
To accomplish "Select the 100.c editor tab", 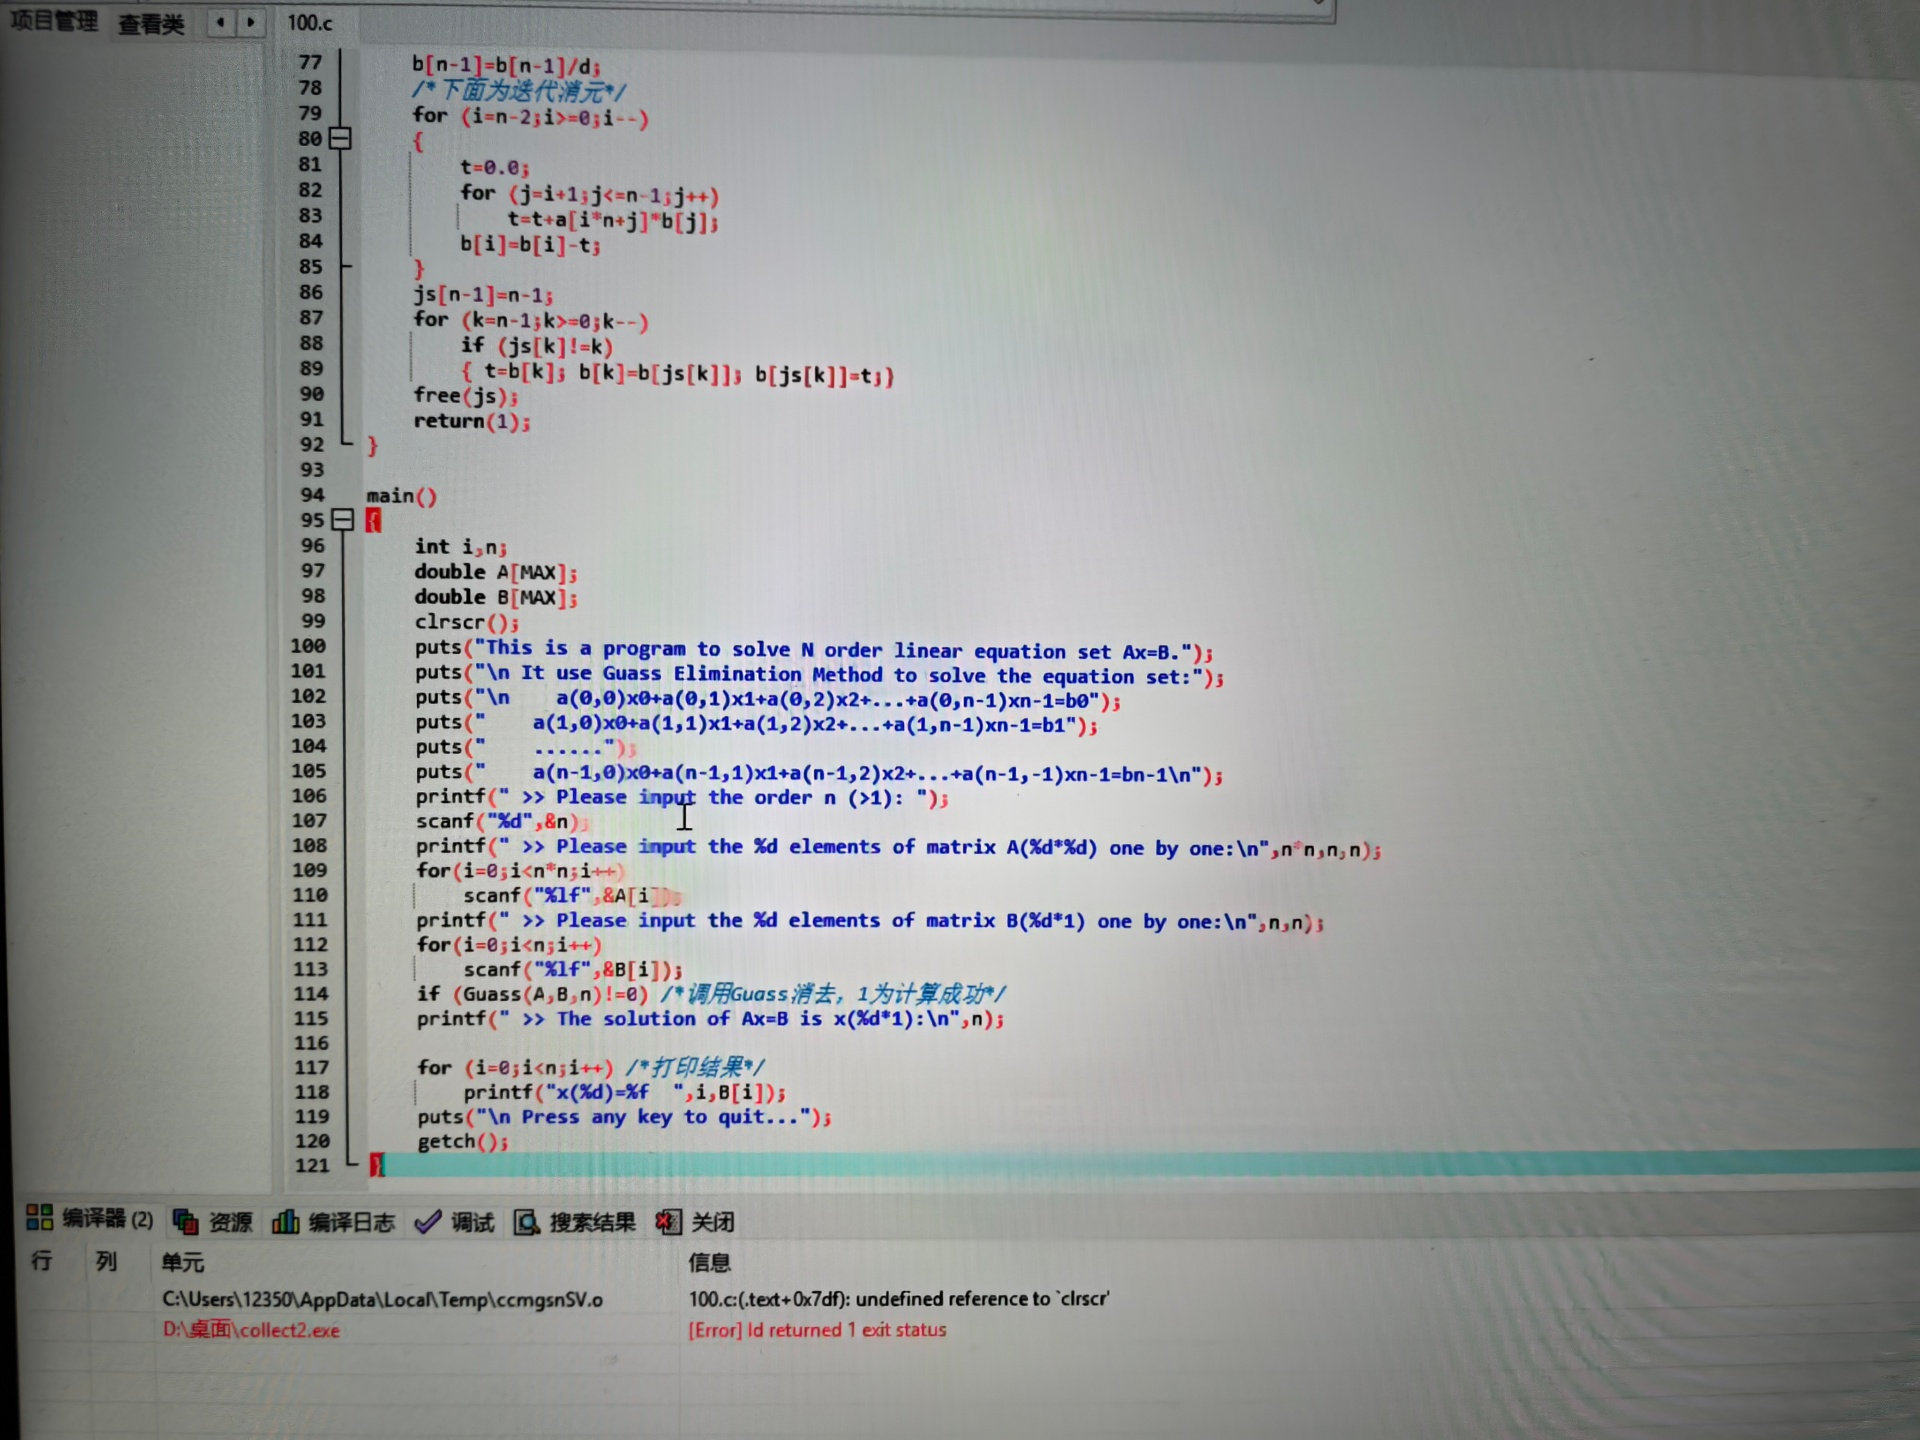I will [310, 22].
